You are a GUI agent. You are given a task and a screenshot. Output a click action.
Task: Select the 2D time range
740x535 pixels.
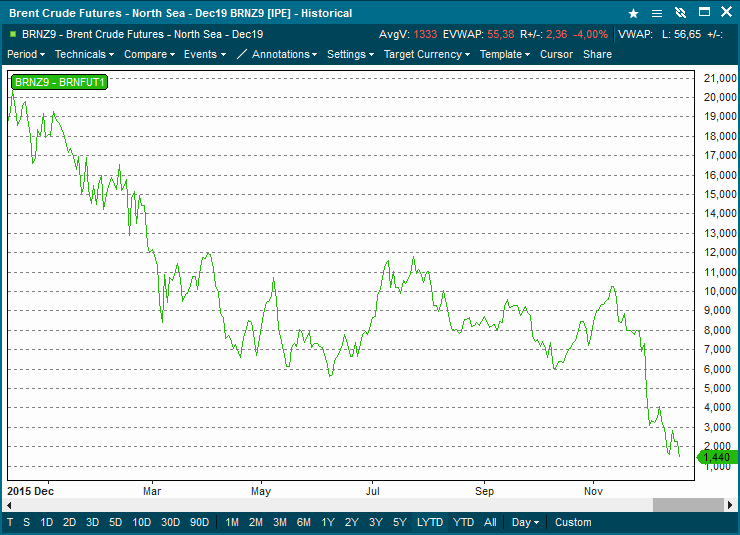click(x=69, y=522)
